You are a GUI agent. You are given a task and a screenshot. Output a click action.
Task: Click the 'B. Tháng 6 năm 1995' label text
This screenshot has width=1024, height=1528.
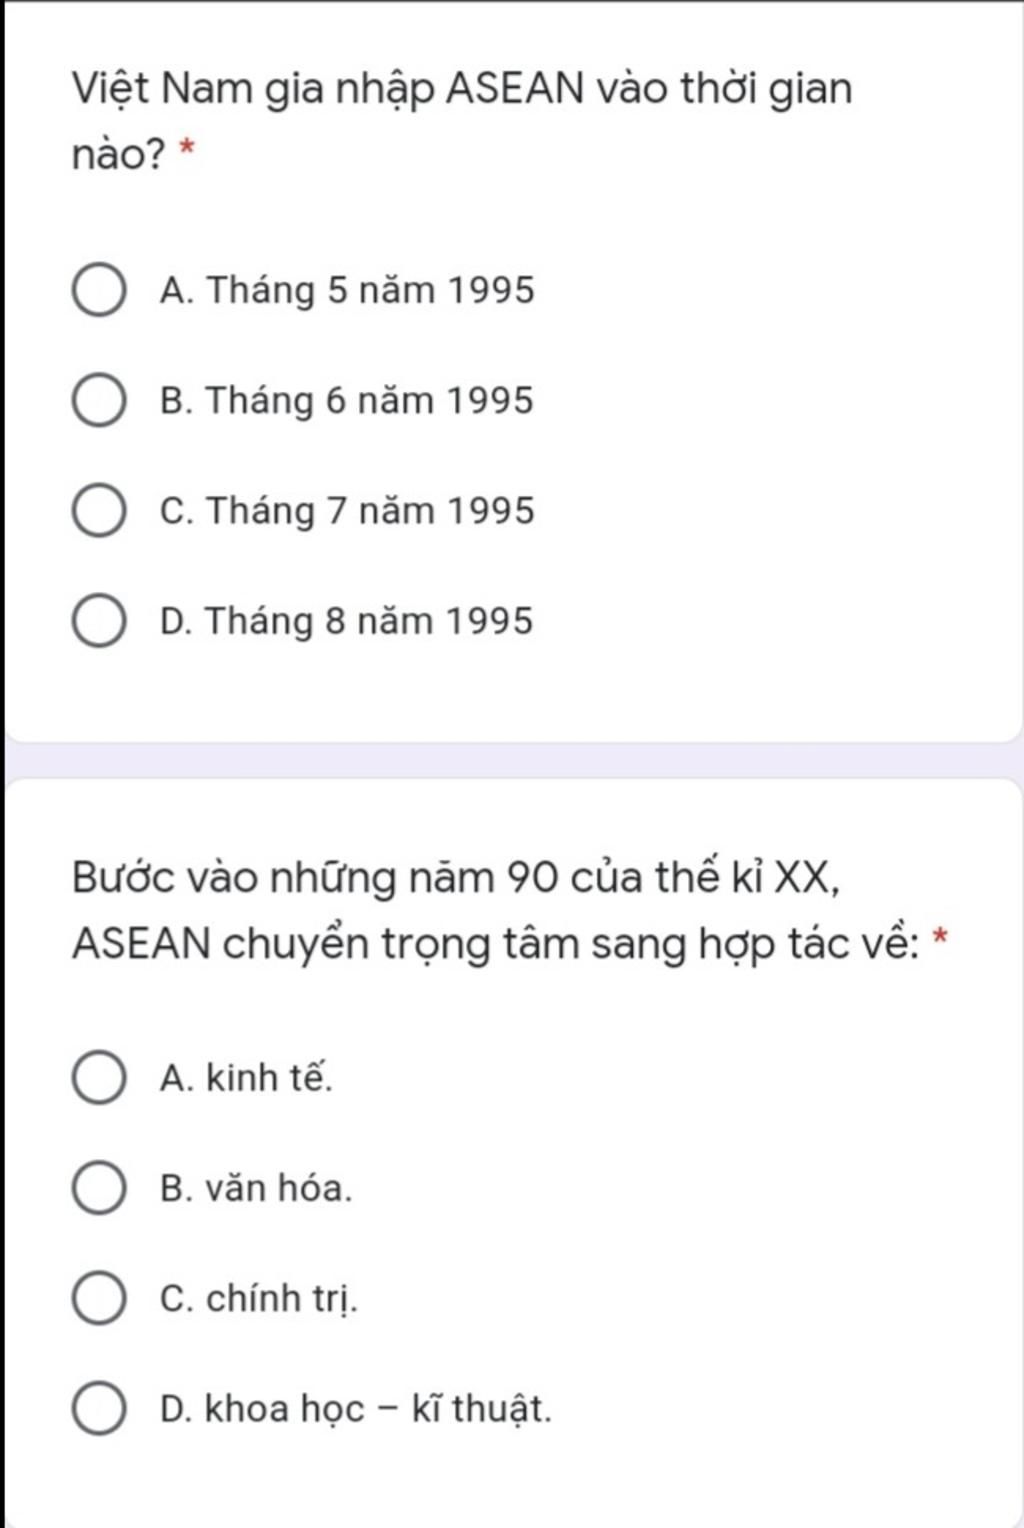(347, 401)
